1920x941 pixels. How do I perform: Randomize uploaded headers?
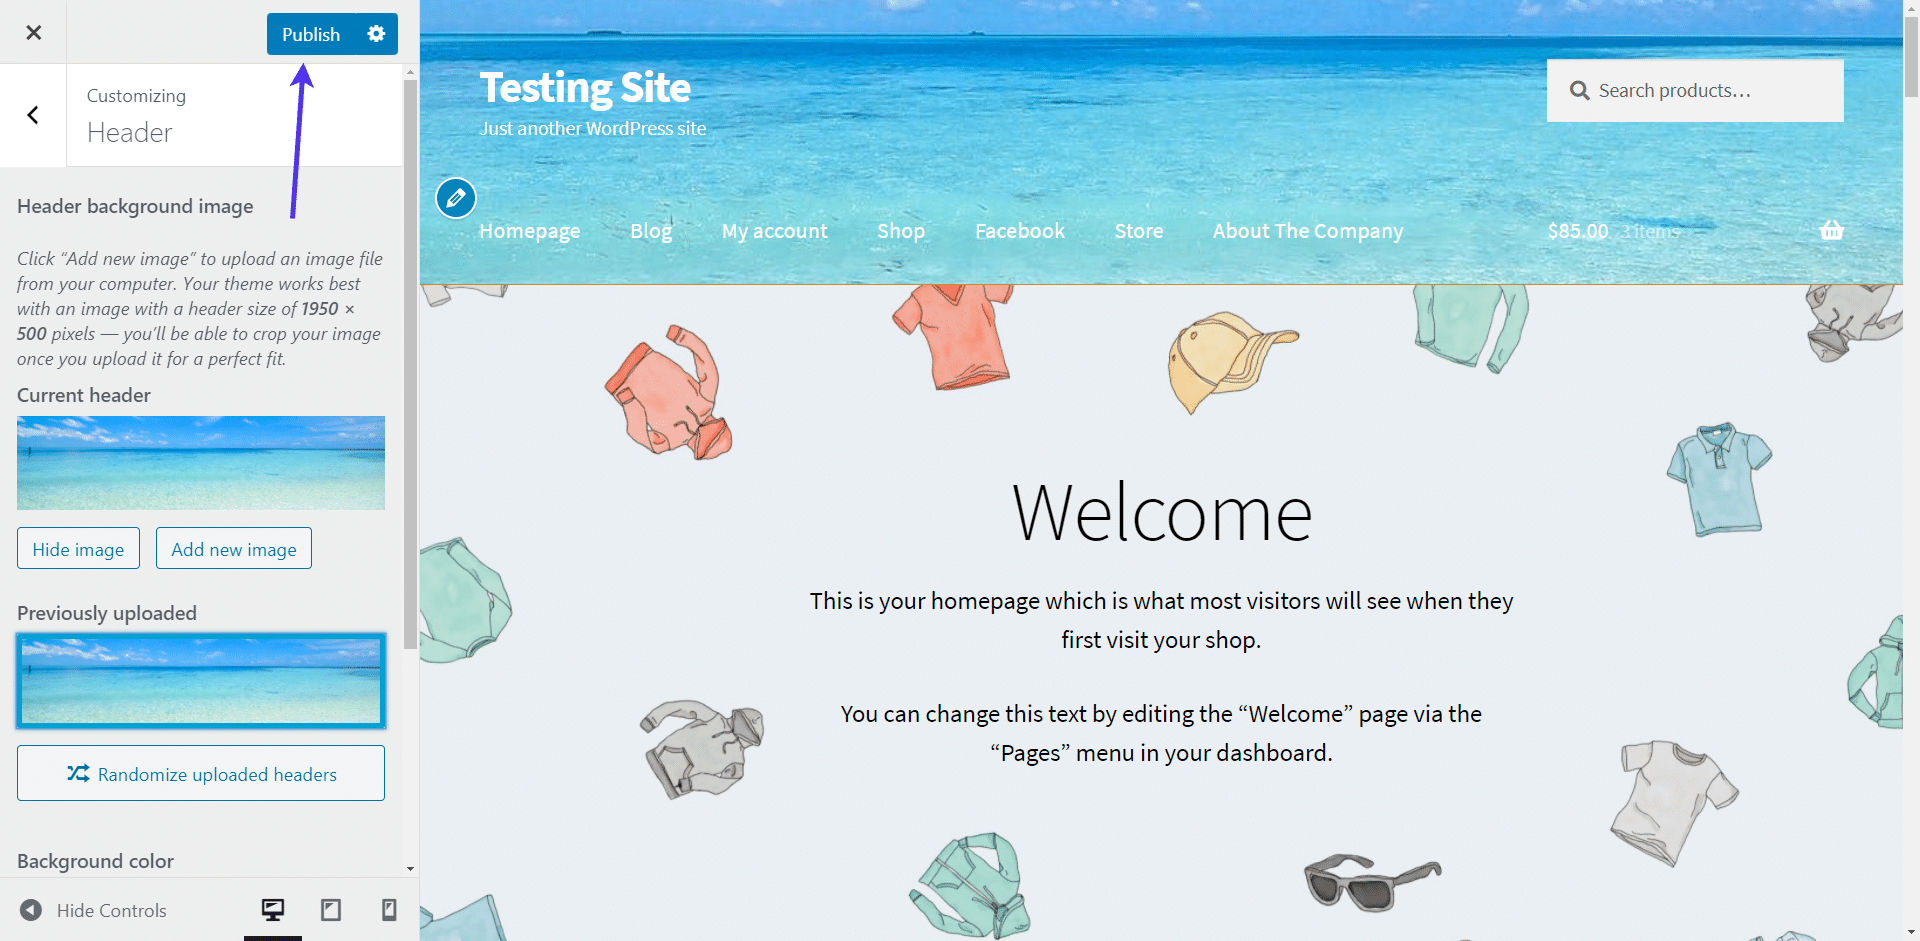tap(201, 773)
